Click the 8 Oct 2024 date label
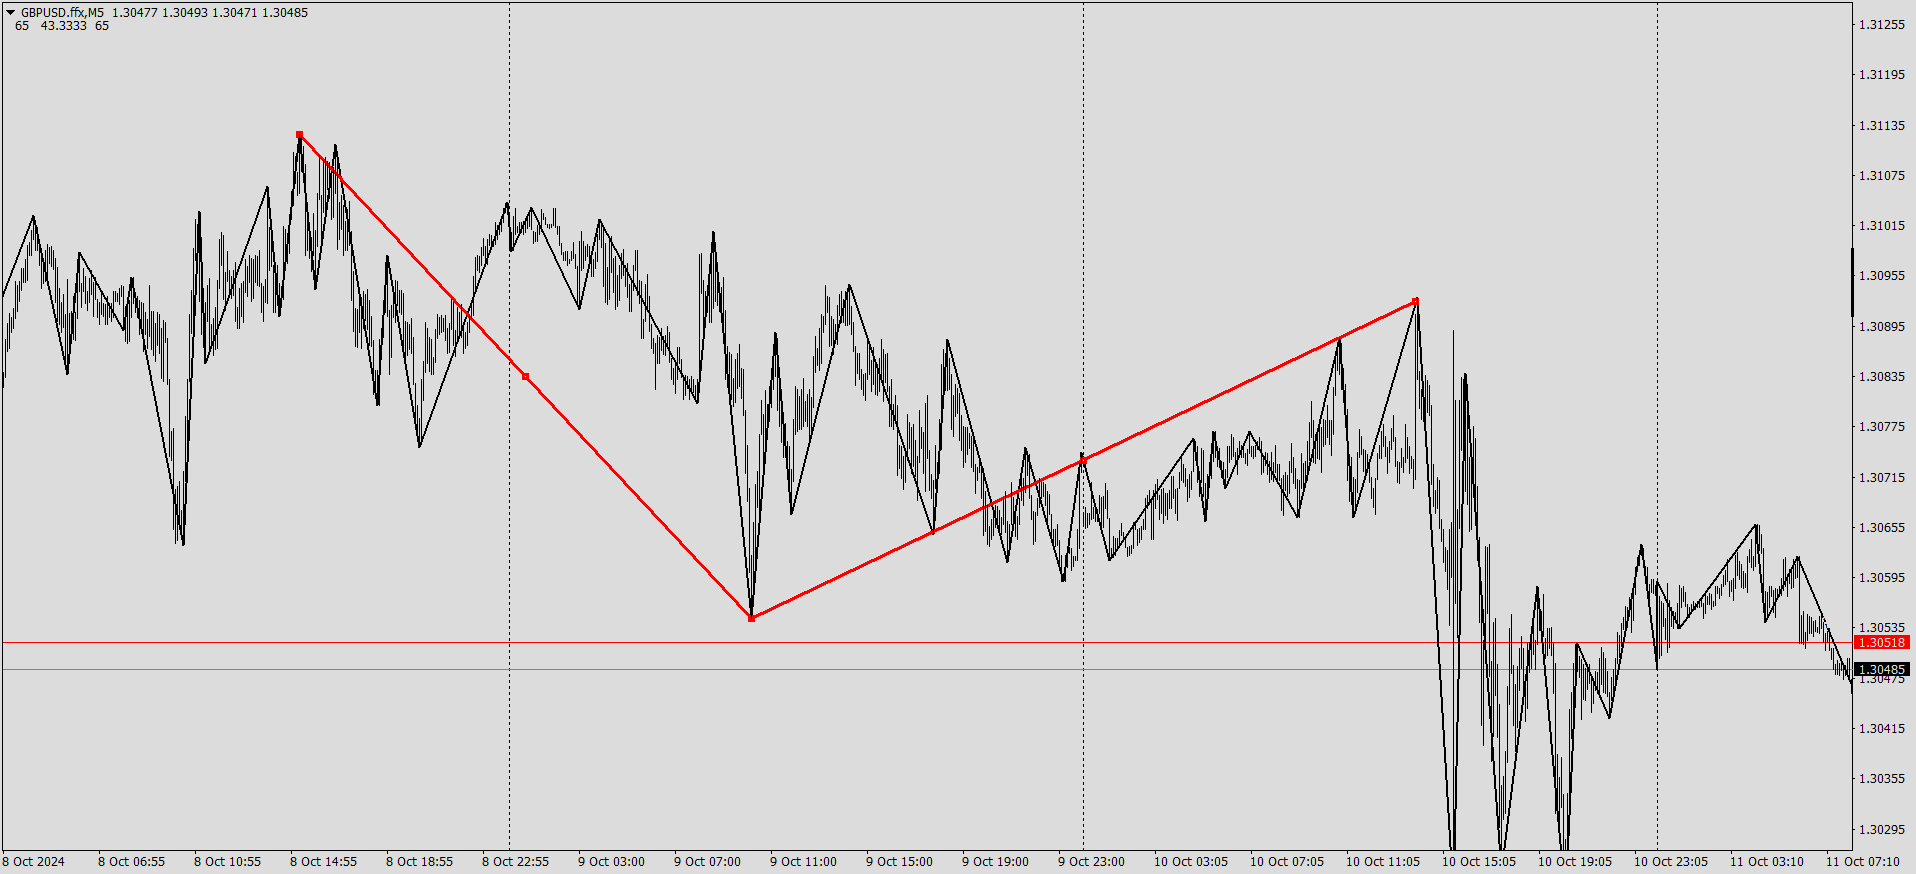Image resolution: width=1916 pixels, height=874 pixels. pos(34,861)
